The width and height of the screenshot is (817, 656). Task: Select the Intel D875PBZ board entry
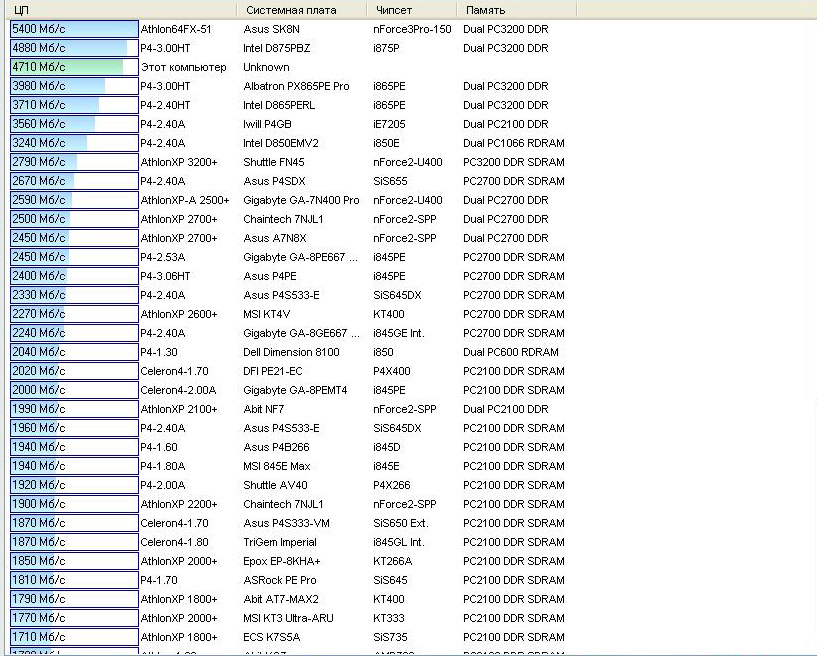277,48
